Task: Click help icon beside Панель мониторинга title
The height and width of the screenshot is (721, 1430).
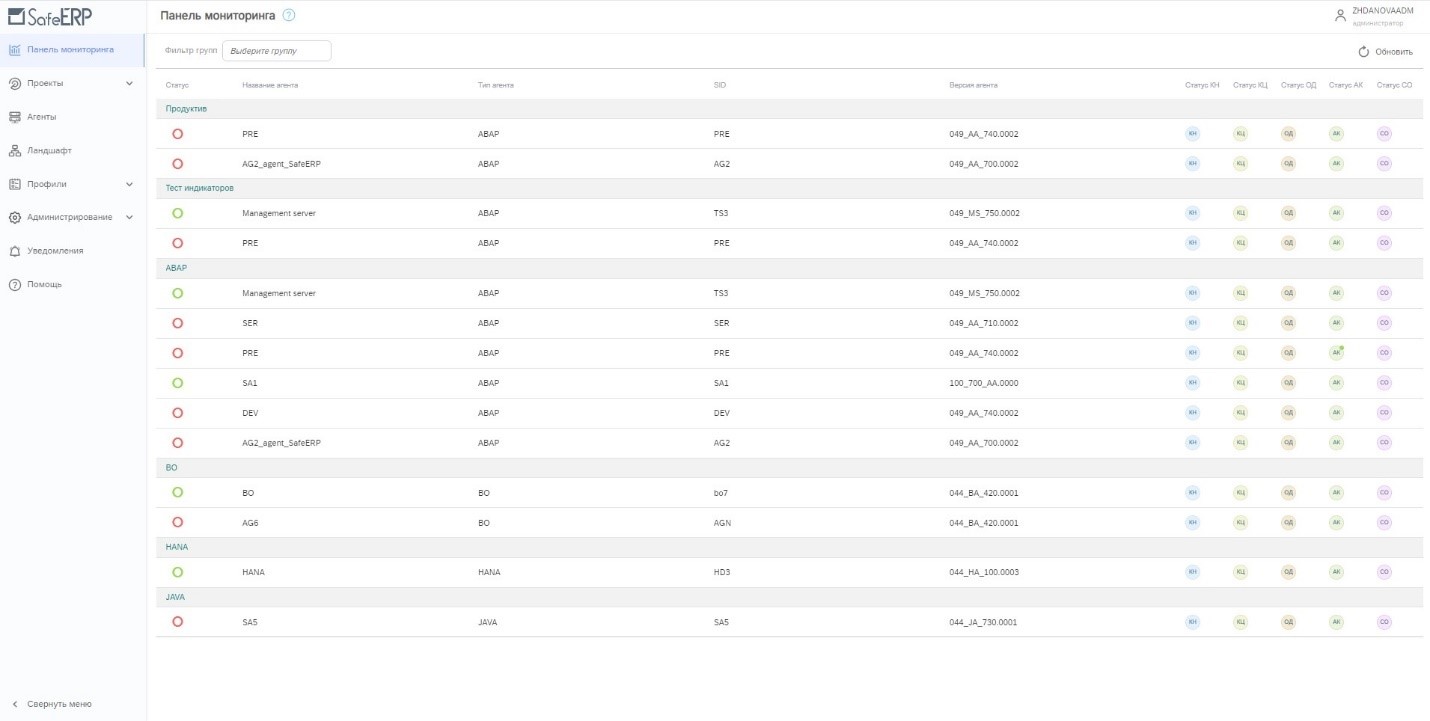Action: tap(289, 15)
